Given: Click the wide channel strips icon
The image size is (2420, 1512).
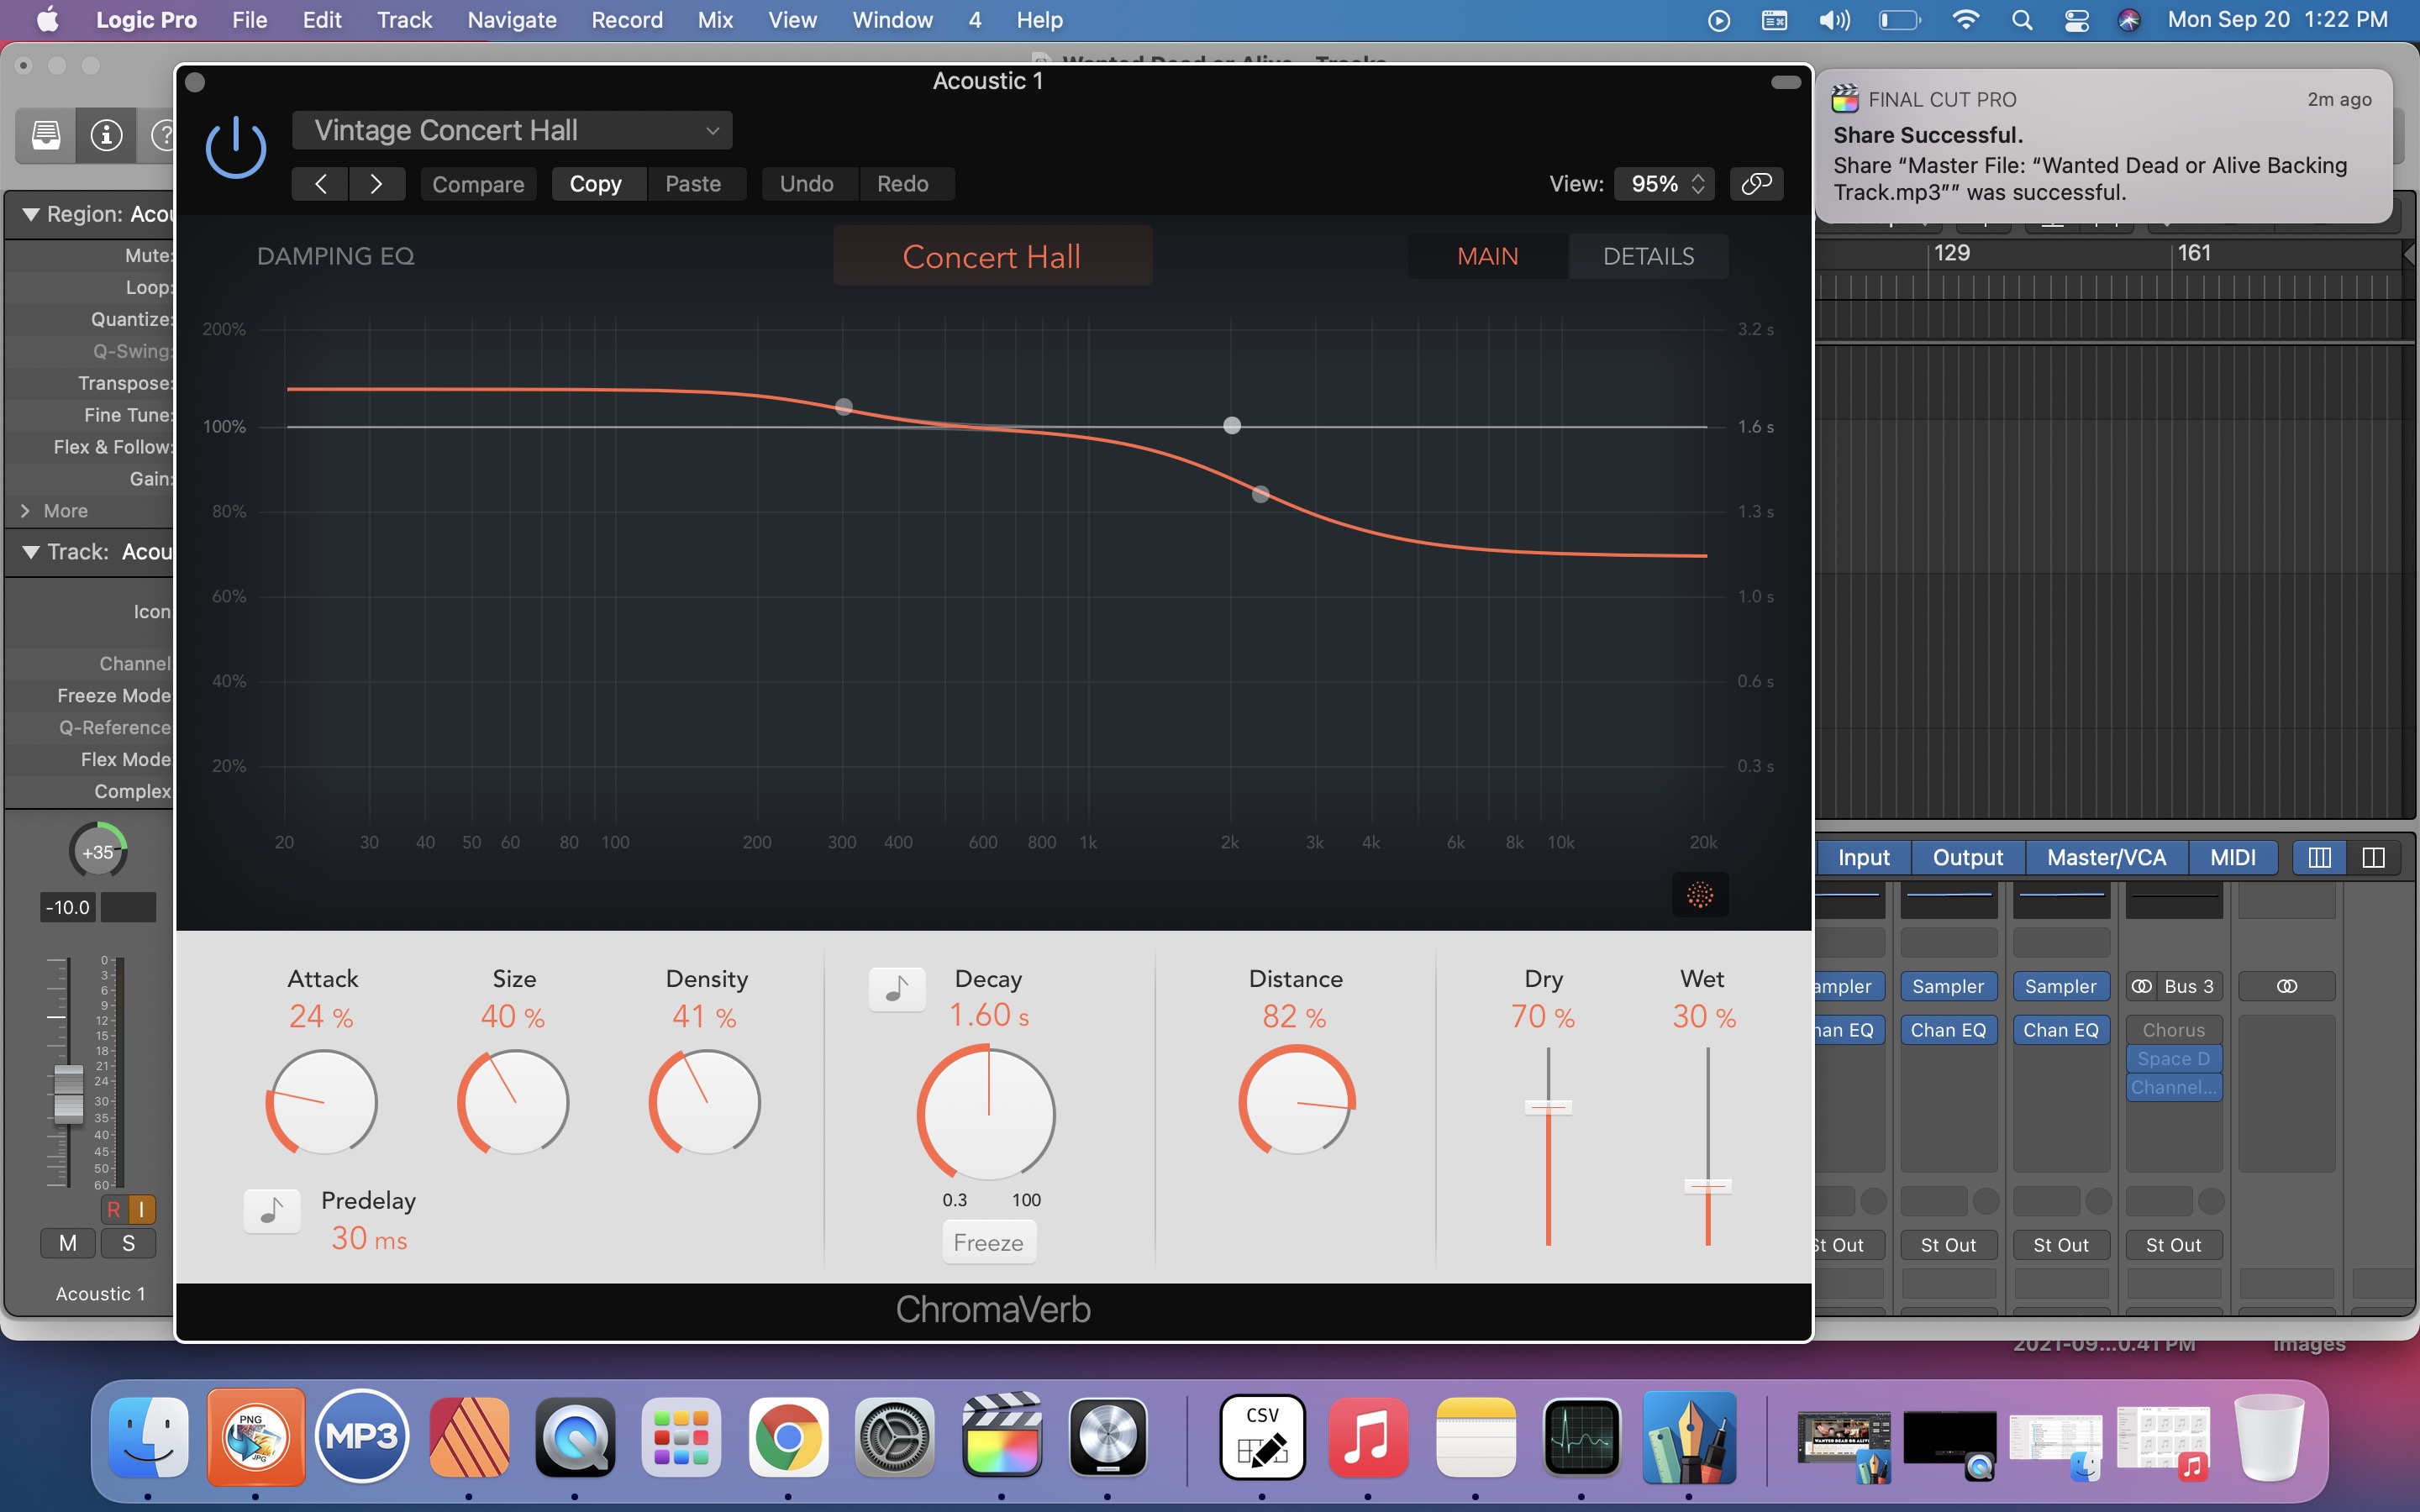Looking at the screenshot, I should click(2373, 857).
